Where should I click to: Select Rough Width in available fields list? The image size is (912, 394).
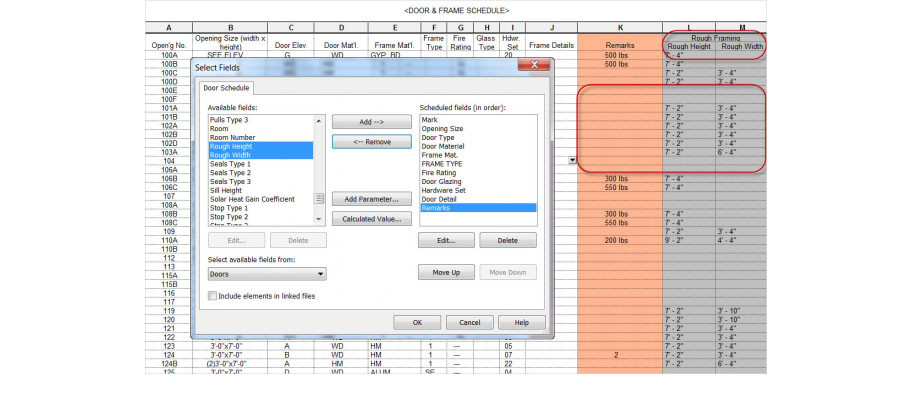261,155
